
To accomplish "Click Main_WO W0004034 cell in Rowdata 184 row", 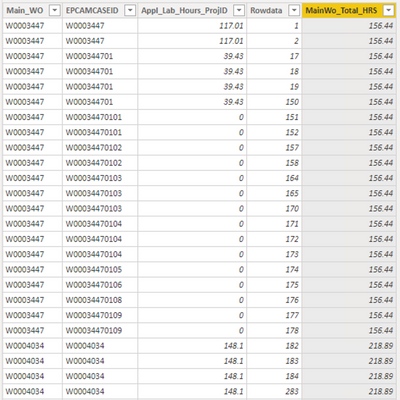I will pos(33,376).
